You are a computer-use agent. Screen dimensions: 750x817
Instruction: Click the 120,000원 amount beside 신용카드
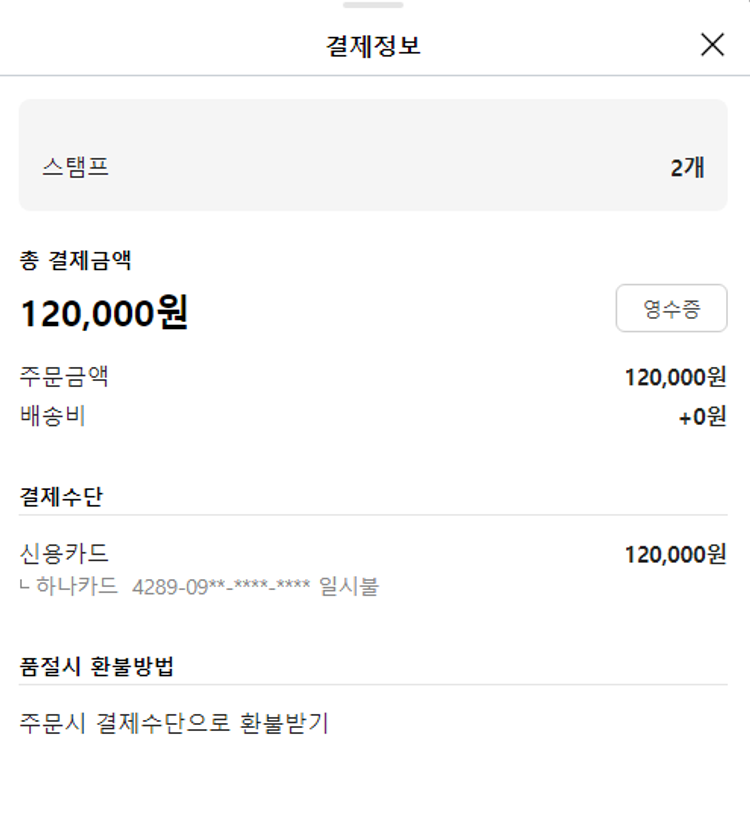coord(675,554)
